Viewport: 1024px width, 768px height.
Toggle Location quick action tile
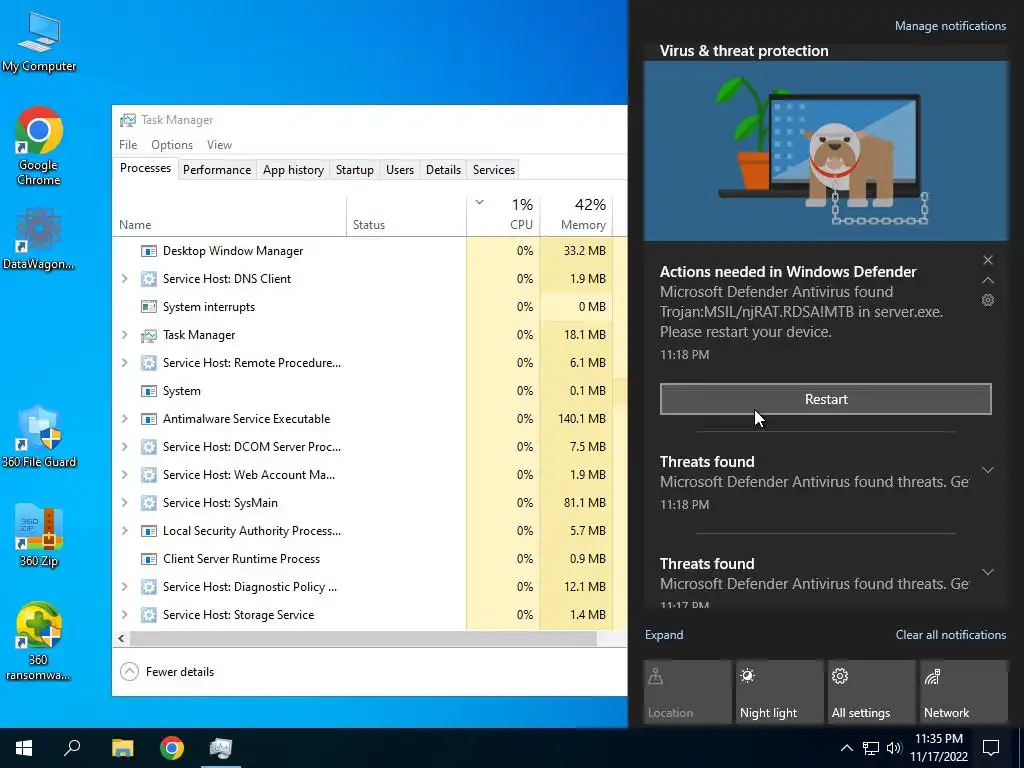pos(688,692)
